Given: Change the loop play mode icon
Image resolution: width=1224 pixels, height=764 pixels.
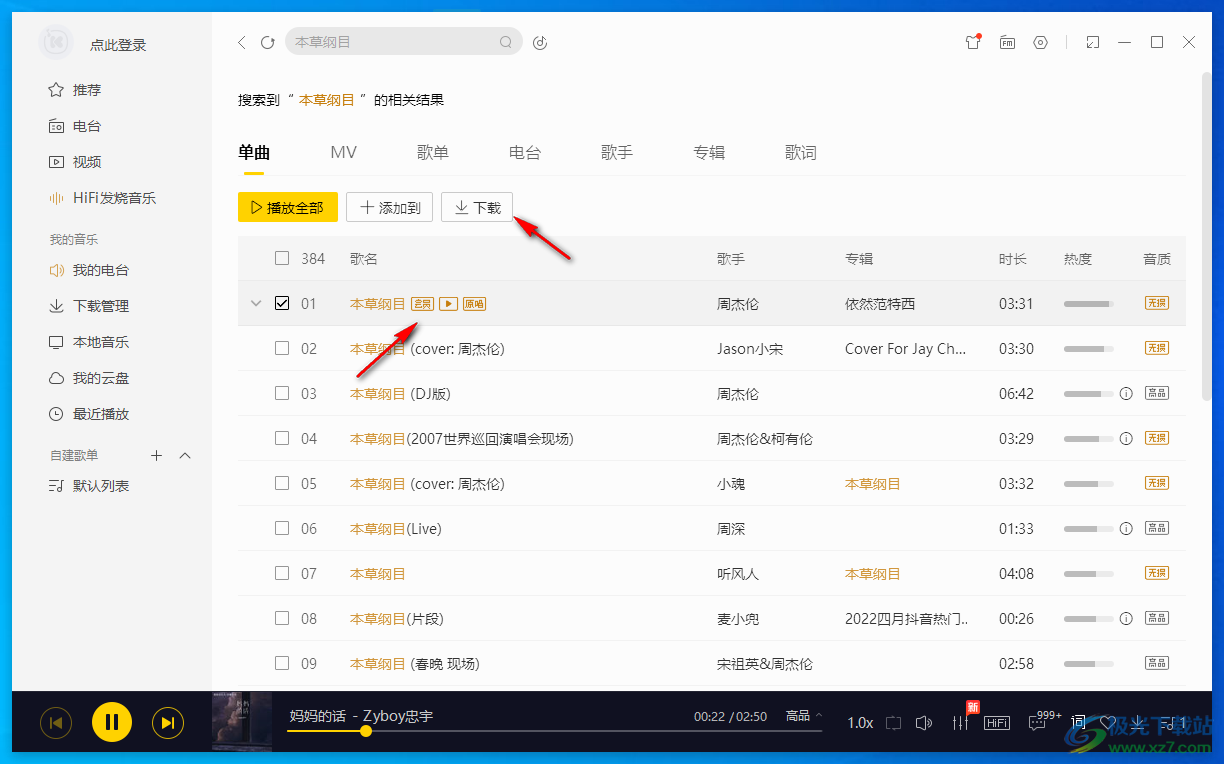Looking at the screenshot, I should [x=893, y=723].
